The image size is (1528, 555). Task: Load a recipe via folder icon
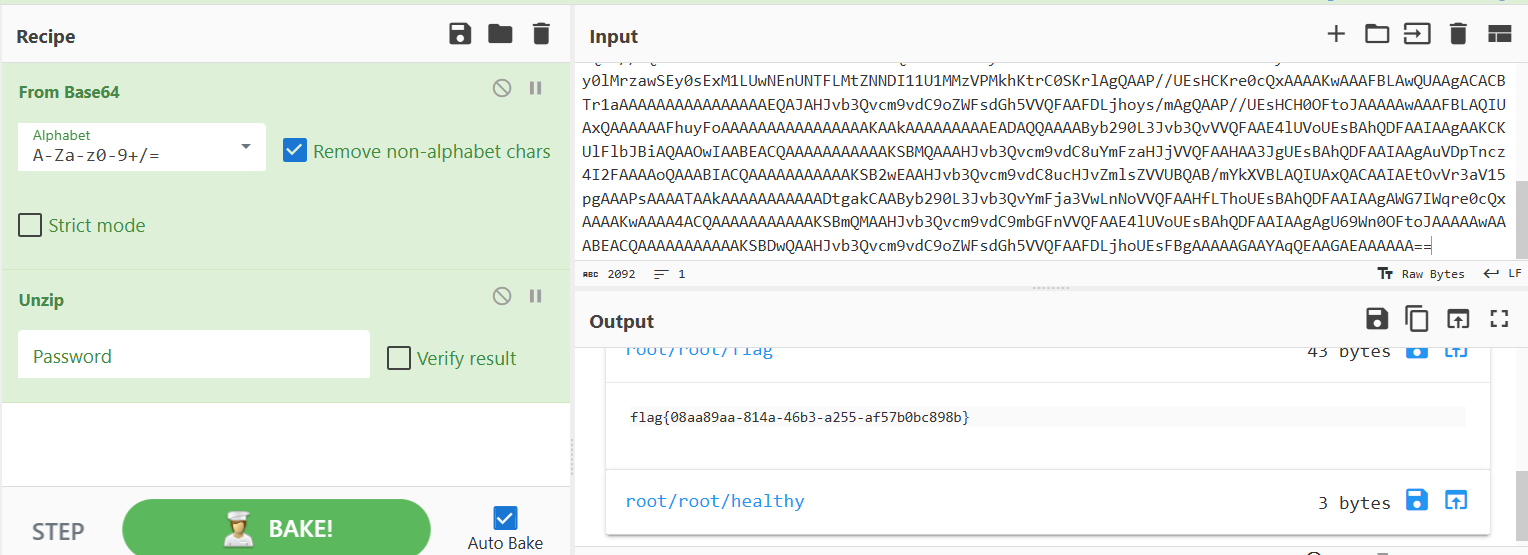[500, 34]
